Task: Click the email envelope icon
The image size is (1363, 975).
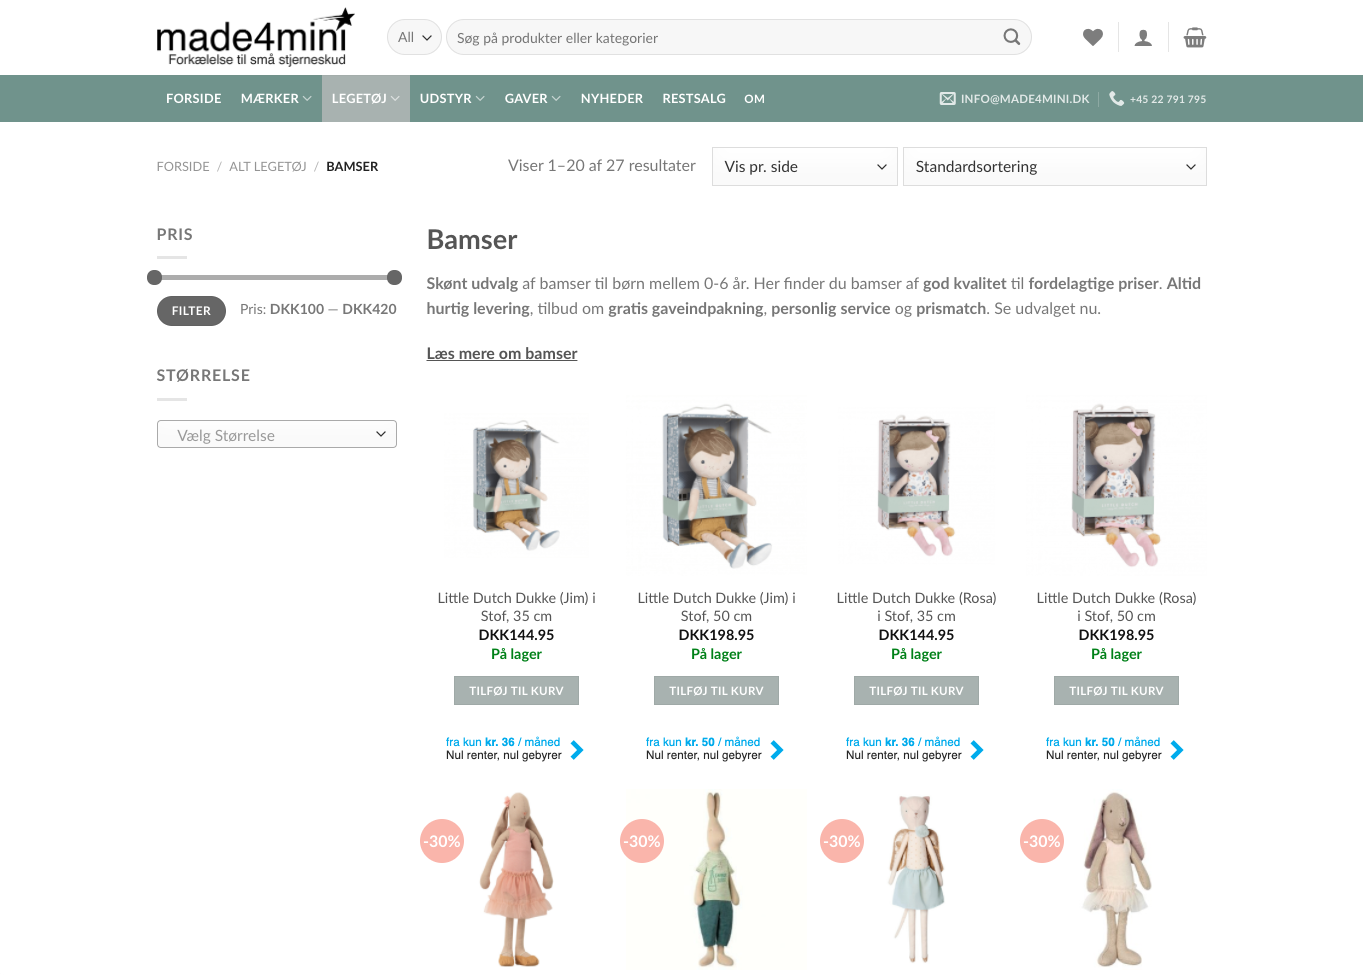Action: click(x=948, y=99)
